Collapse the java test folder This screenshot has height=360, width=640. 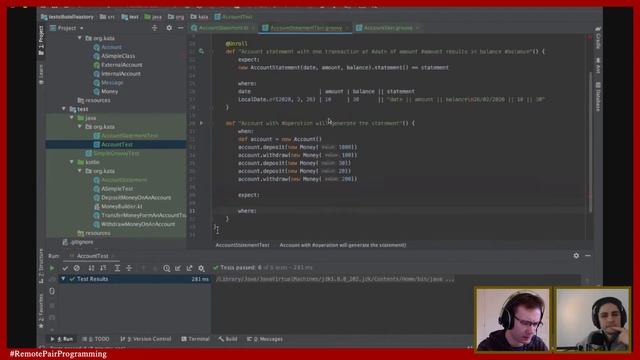72,118
